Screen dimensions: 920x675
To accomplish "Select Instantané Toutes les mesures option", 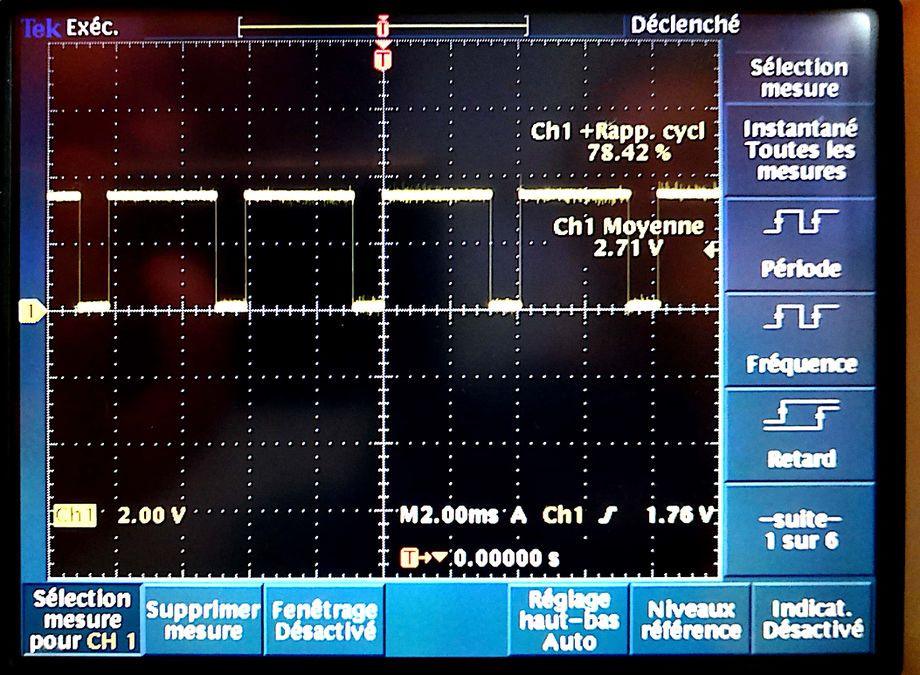I will click(800, 150).
